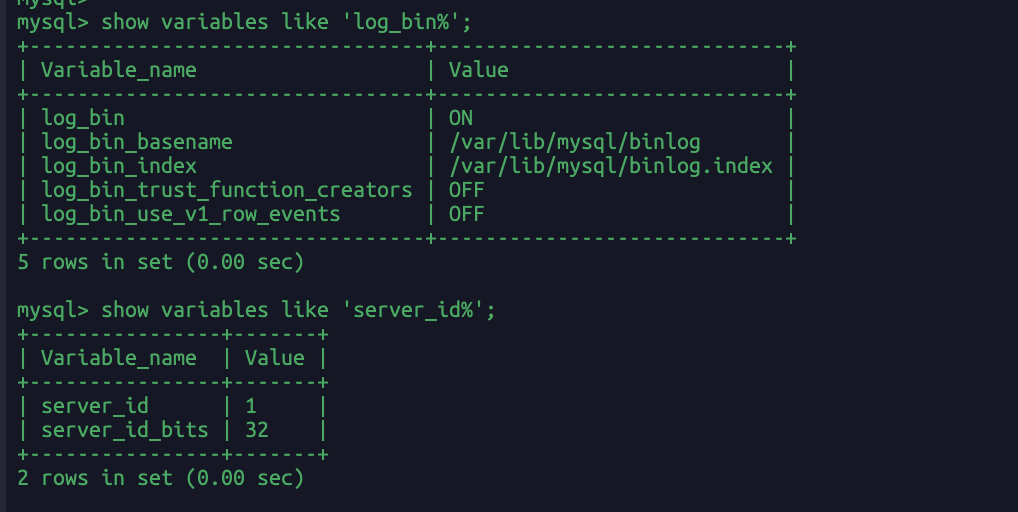The width and height of the screenshot is (1018, 512).
Task: Click the log_bin variable name
Action: click(82, 118)
